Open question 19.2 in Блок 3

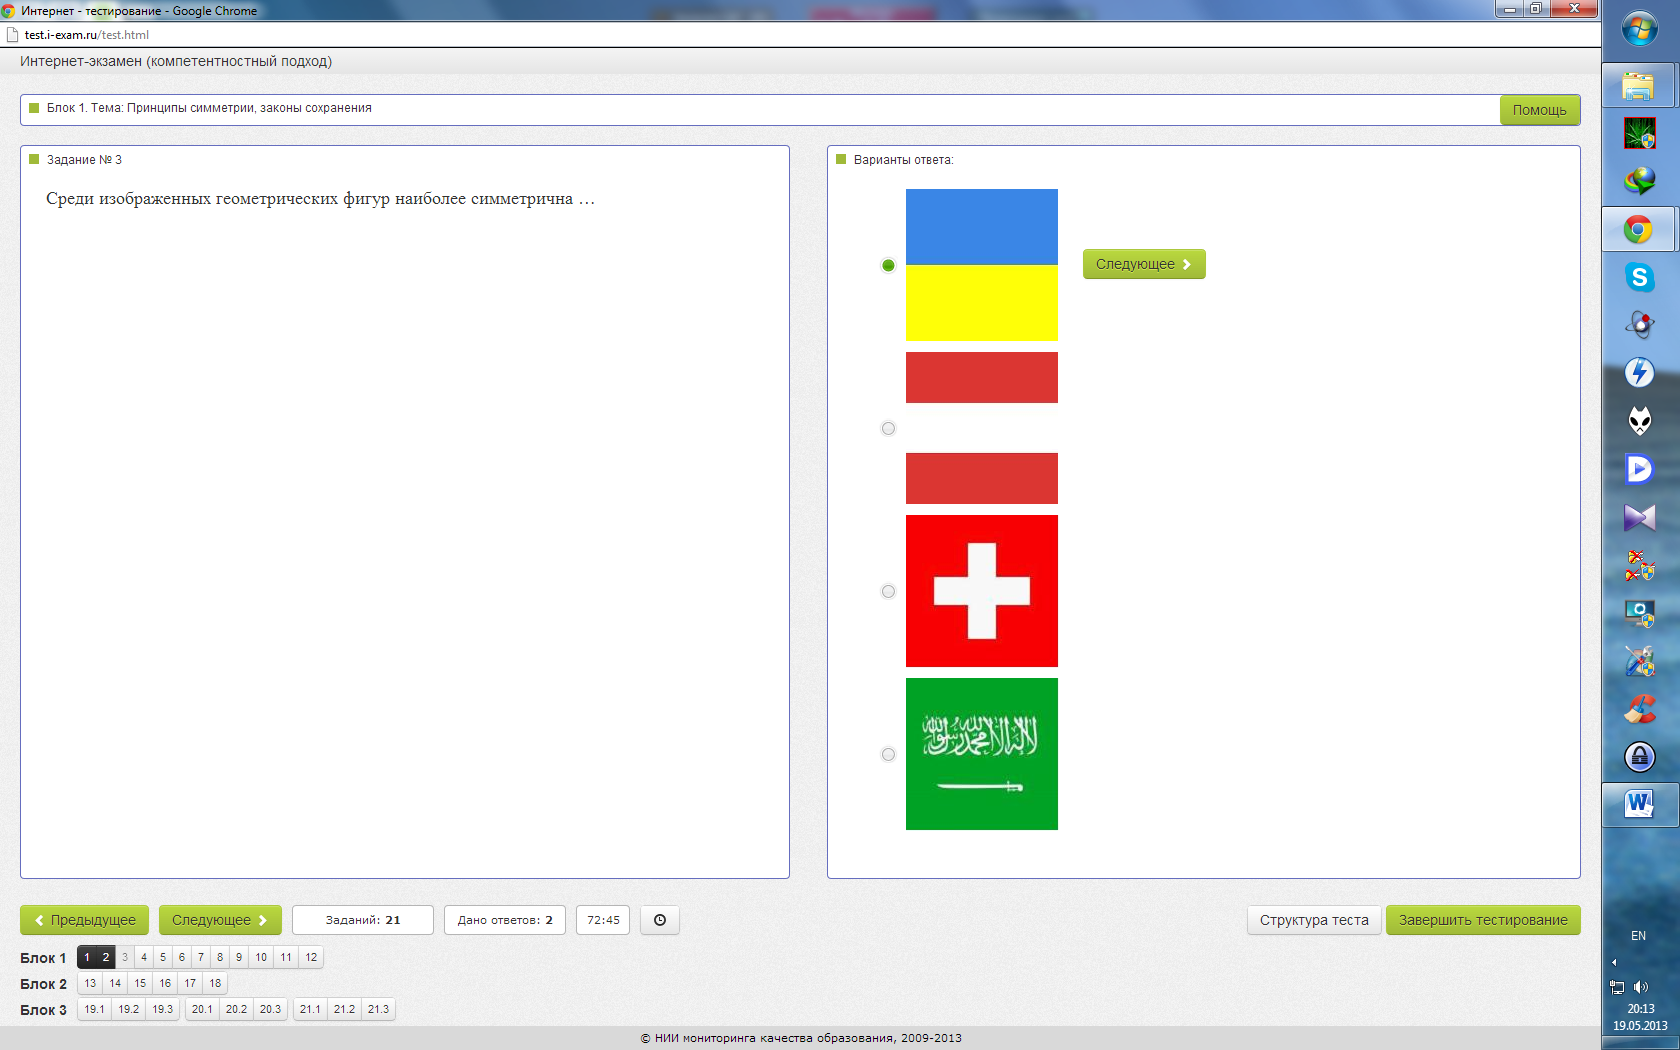point(129,1009)
